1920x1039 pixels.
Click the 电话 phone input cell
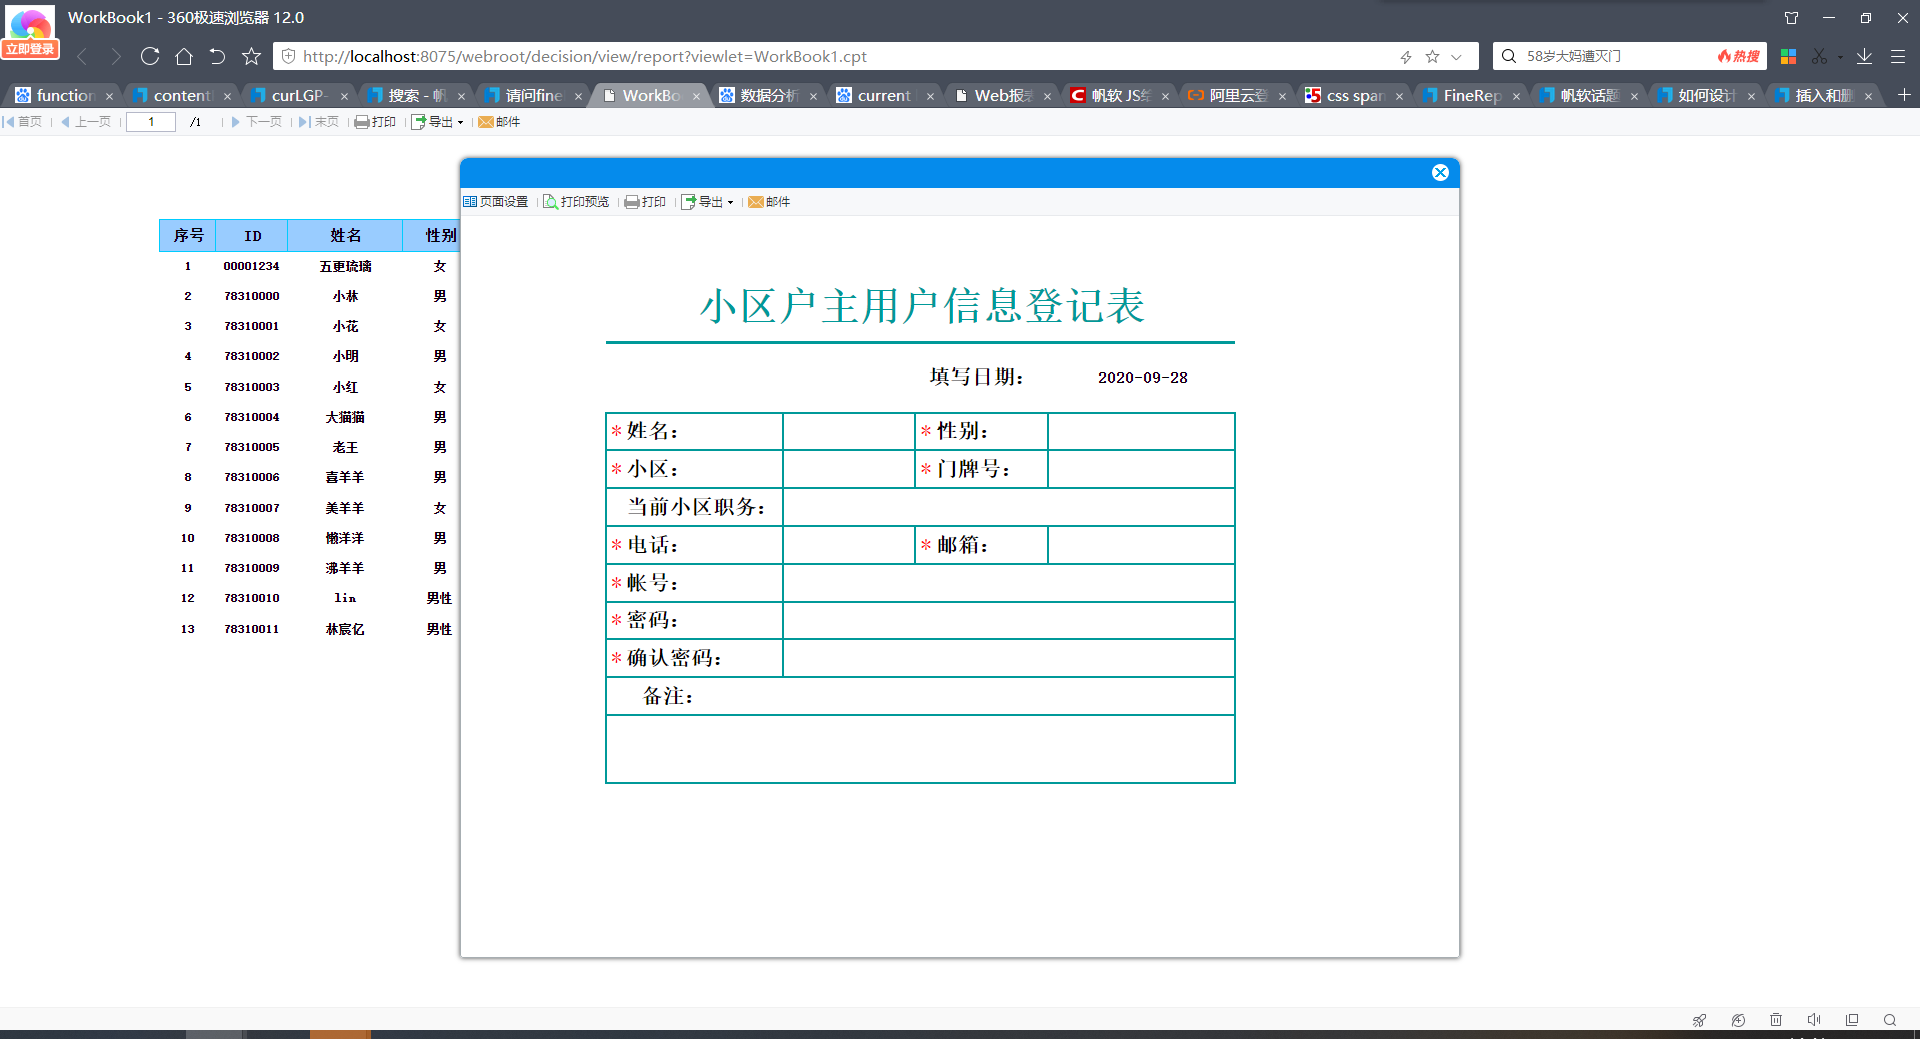[x=849, y=545]
